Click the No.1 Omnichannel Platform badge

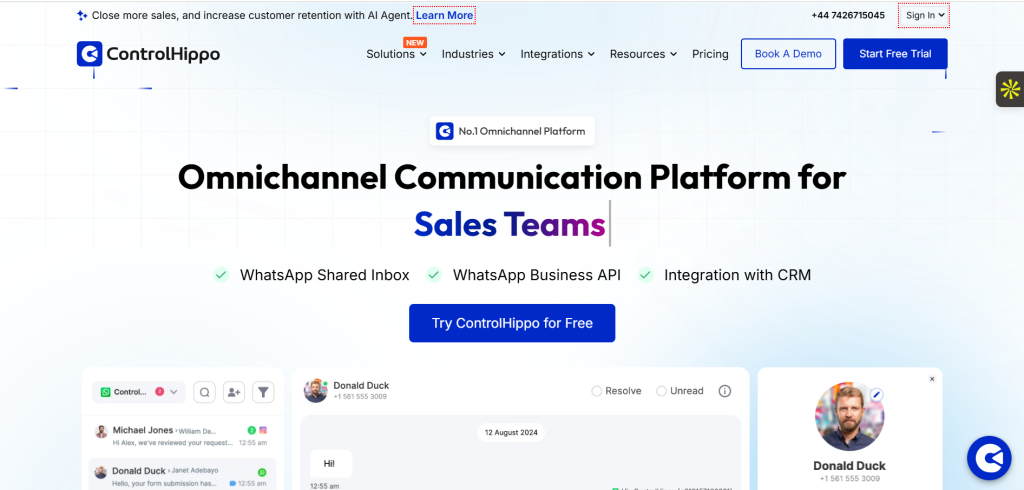click(x=512, y=131)
